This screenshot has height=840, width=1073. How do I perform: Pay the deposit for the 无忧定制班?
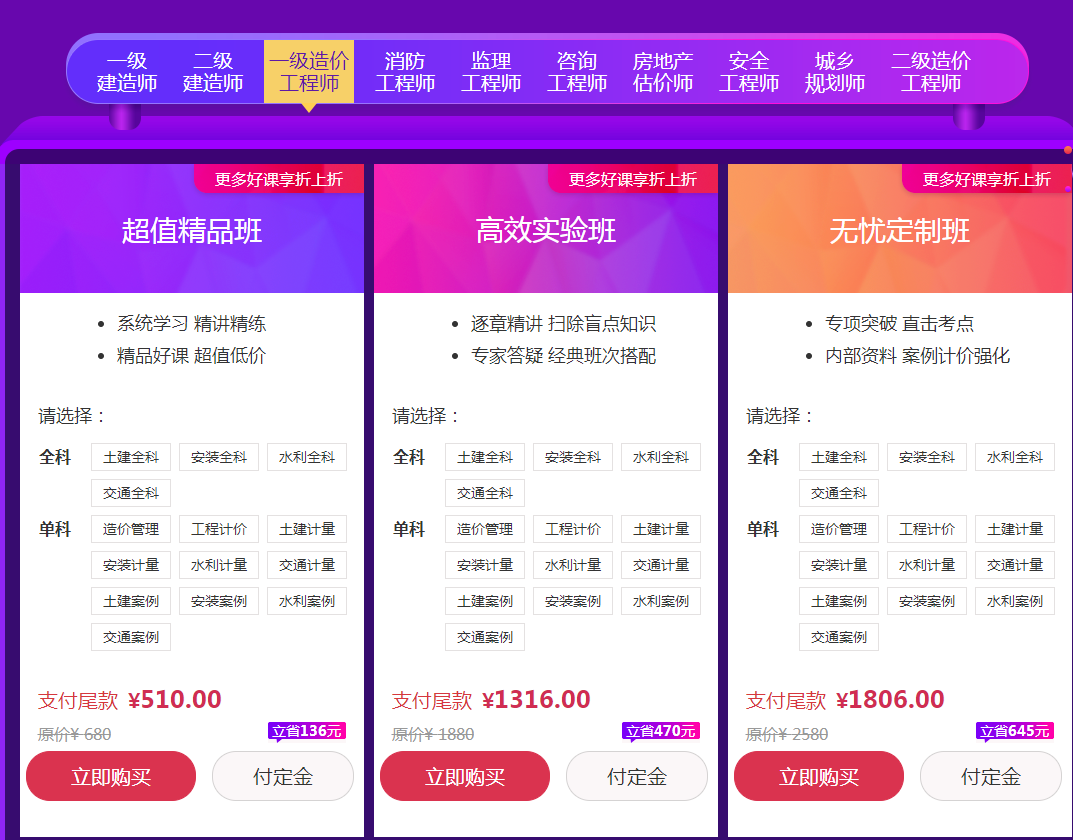(x=991, y=776)
